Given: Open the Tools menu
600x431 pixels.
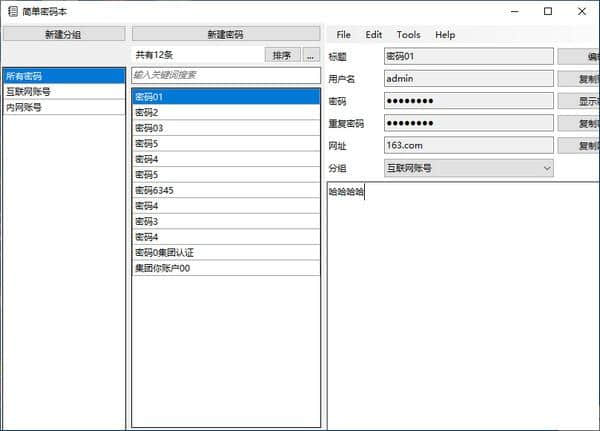Looking at the screenshot, I should (x=408, y=34).
